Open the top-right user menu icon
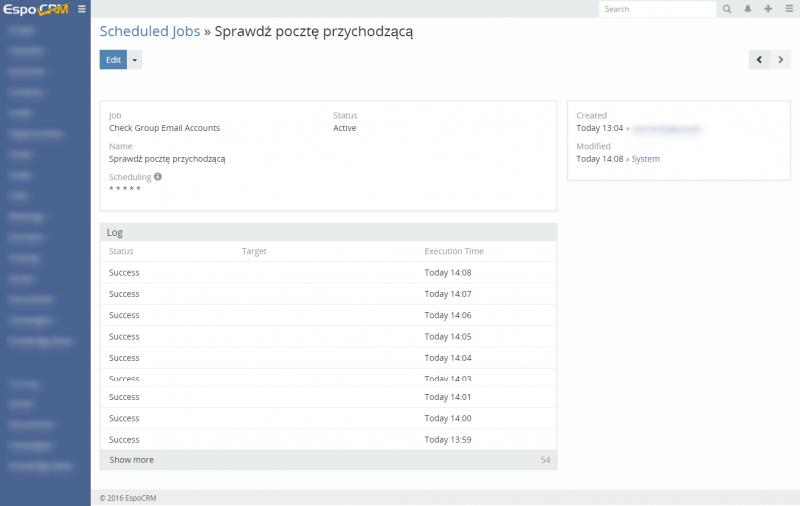 (x=787, y=9)
